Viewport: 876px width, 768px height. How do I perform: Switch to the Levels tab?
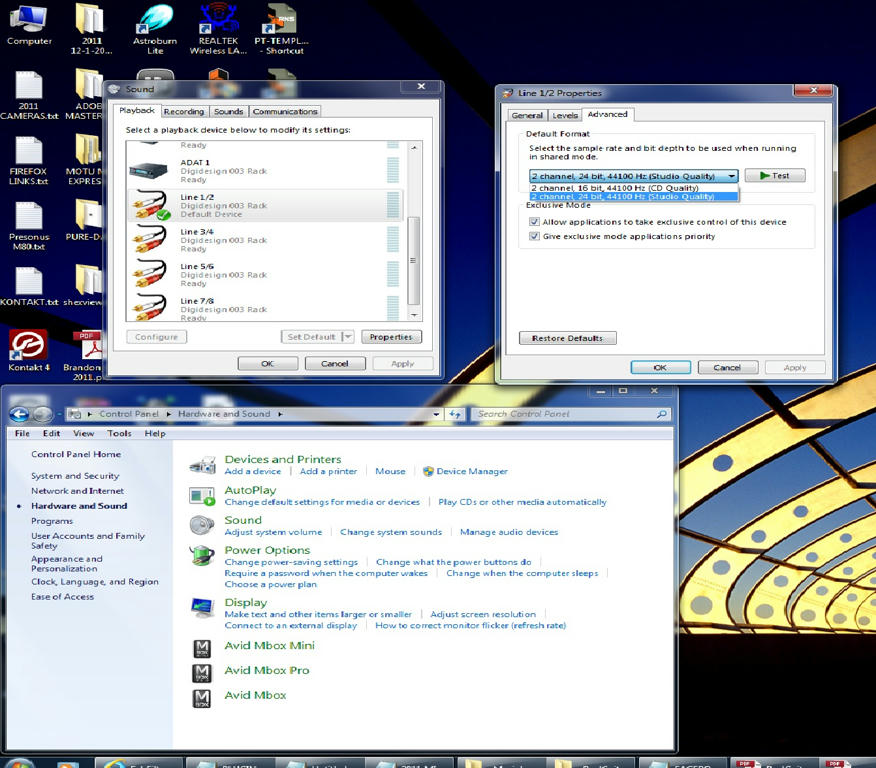coord(565,115)
